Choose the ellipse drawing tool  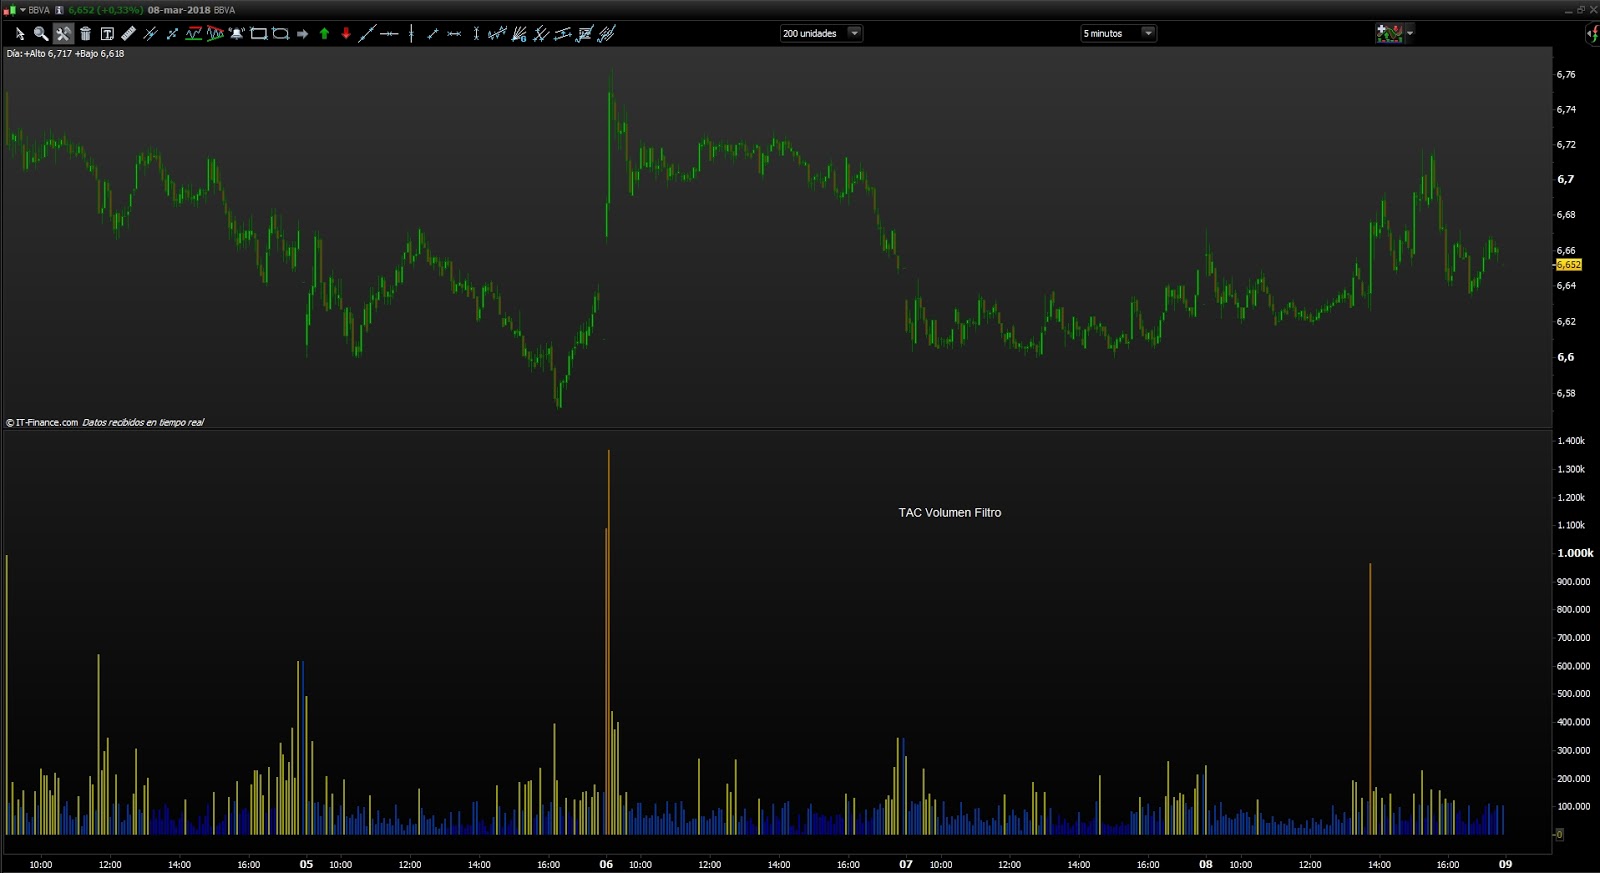tap(281, 34)
